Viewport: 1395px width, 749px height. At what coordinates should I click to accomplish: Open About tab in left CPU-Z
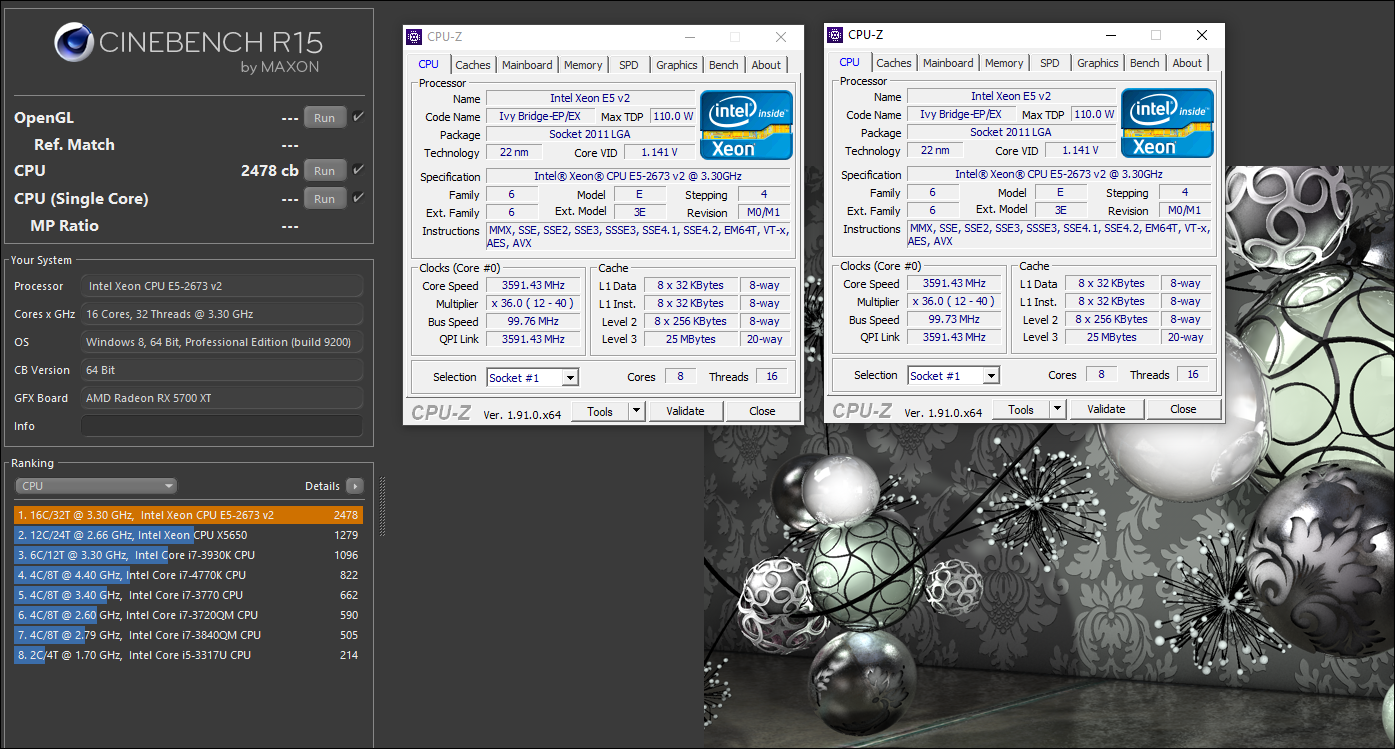tap(766, 65)
